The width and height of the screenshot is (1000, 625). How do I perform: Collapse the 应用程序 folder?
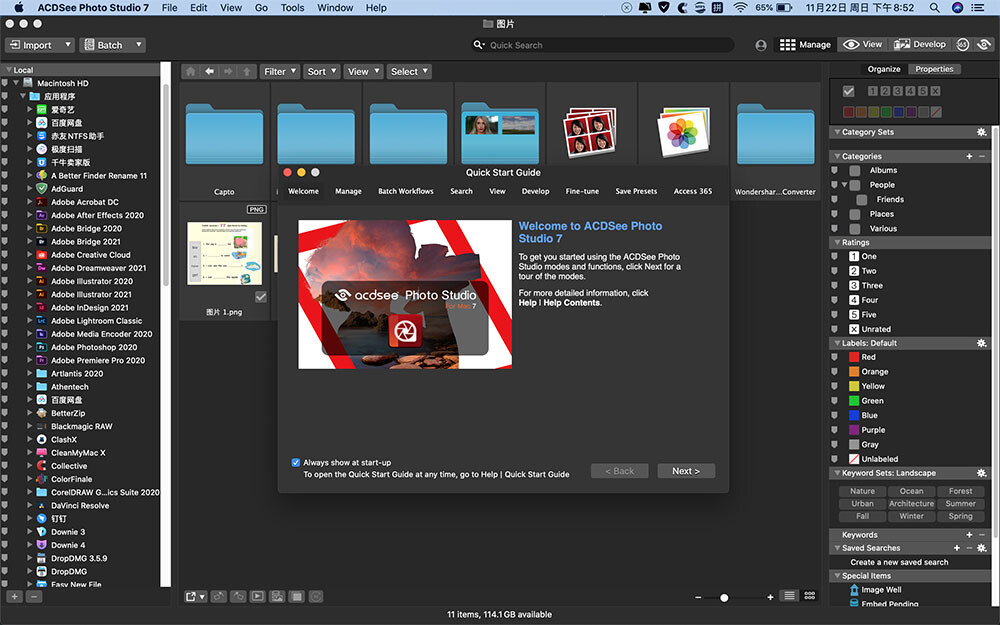click(22, 96)
